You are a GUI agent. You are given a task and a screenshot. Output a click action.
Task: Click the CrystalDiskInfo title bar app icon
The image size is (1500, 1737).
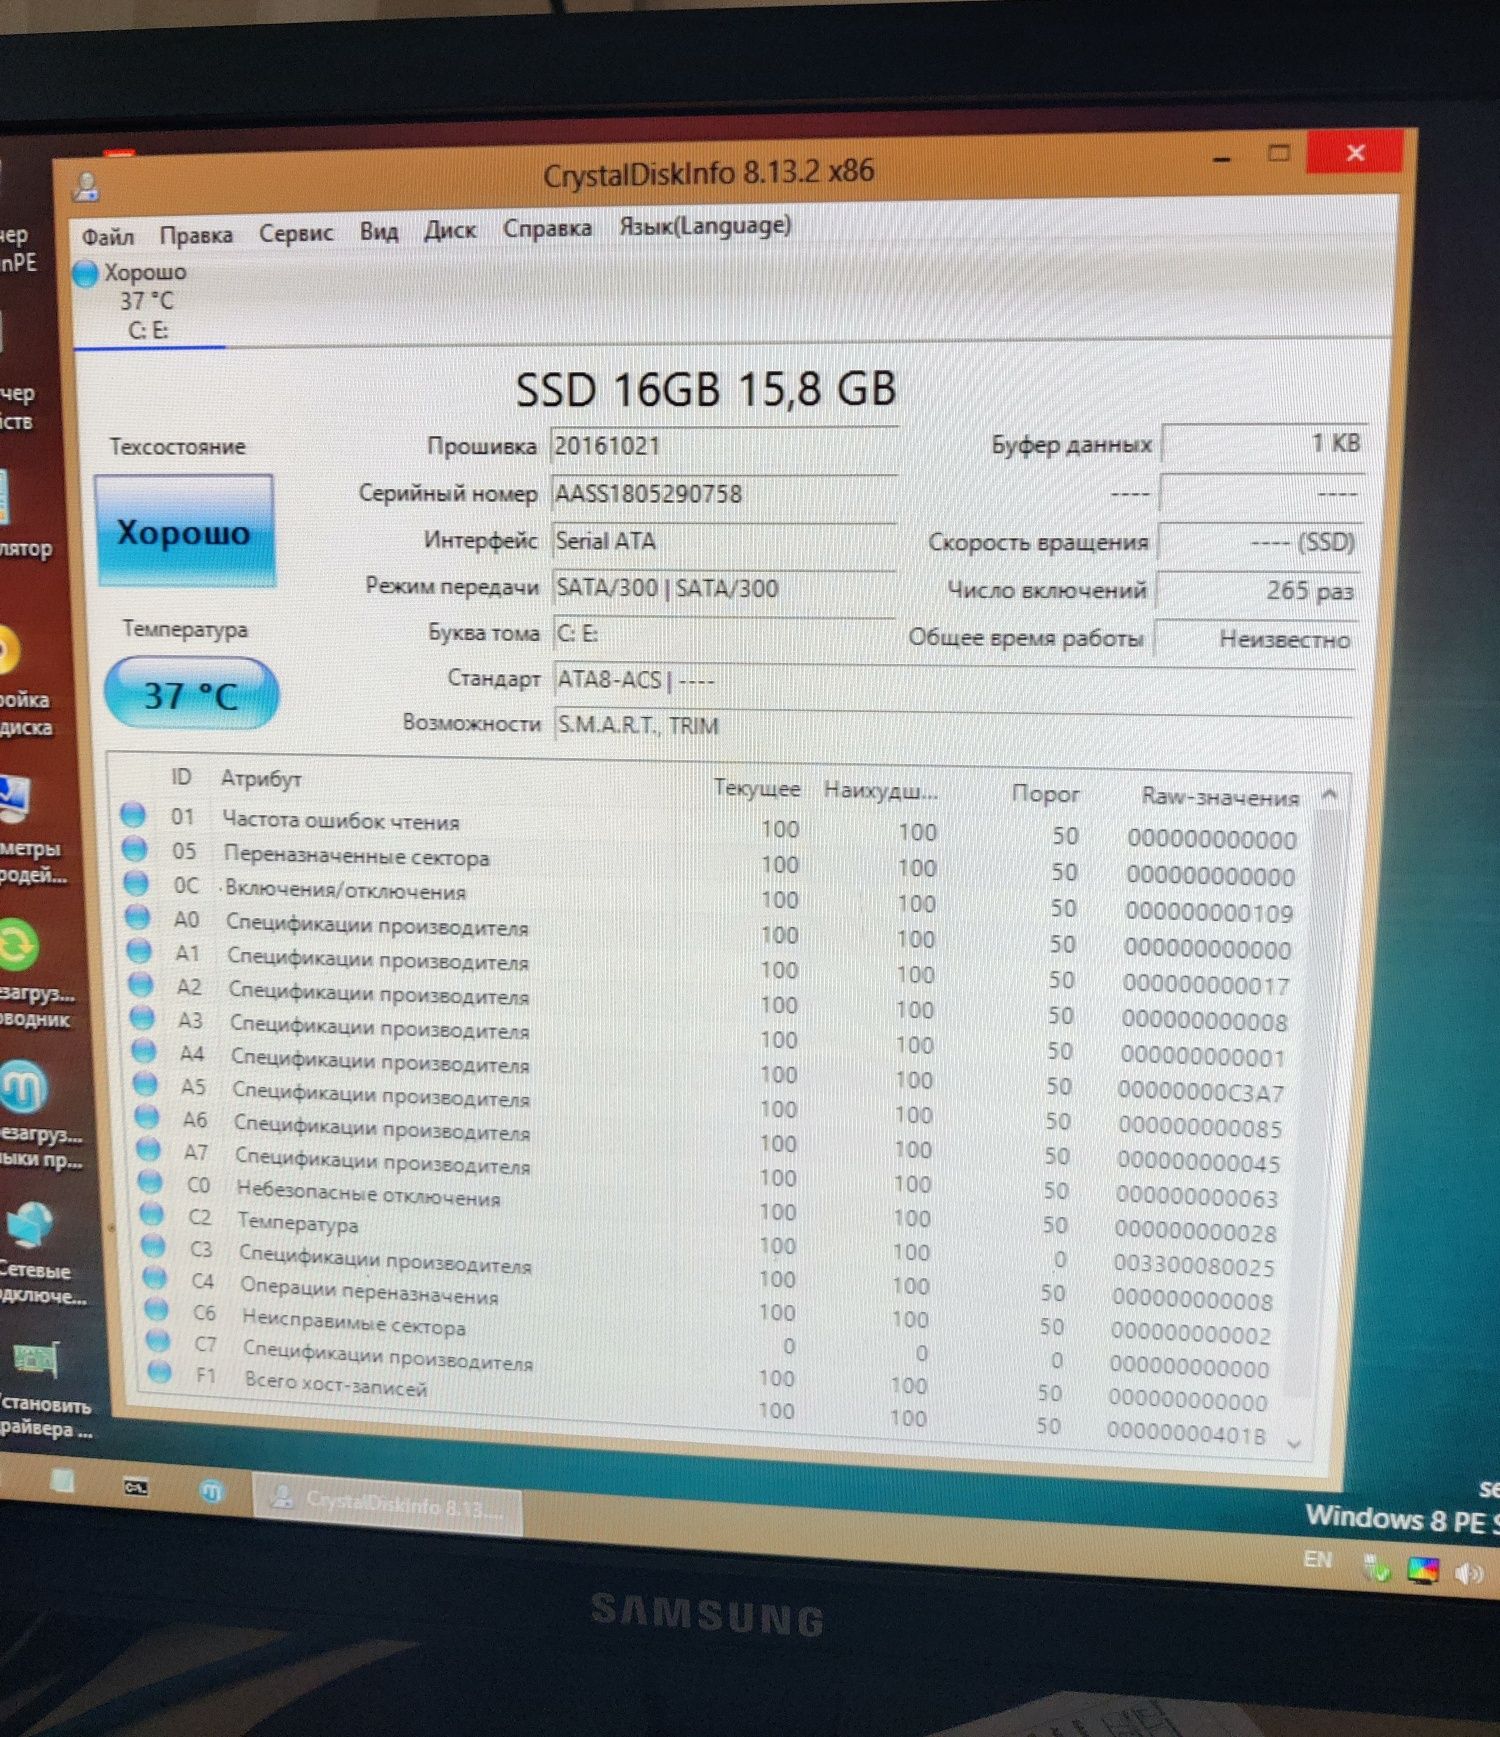(x=86, y=186)
